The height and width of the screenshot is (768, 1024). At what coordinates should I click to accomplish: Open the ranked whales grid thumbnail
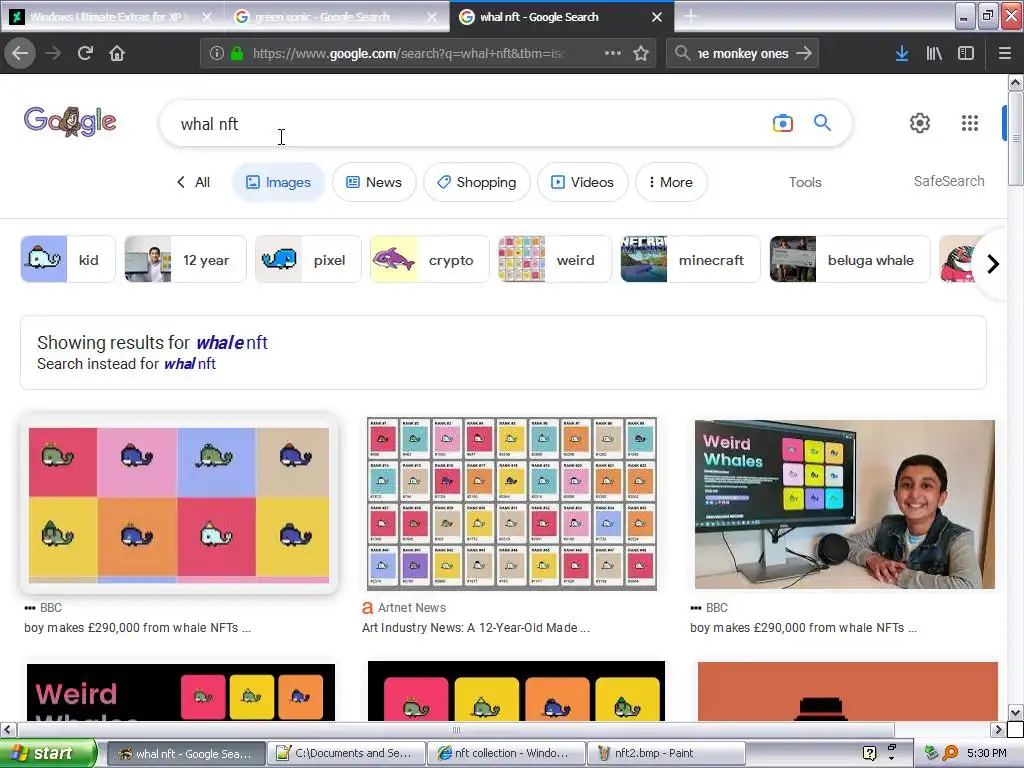[x=511, y=504]
